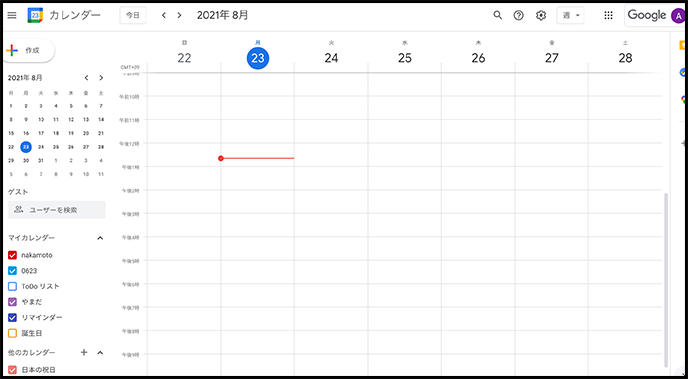Screen dimensions: 688x379
Task: Enable the 誕生日 calendar checkbox
Action: 13,333
